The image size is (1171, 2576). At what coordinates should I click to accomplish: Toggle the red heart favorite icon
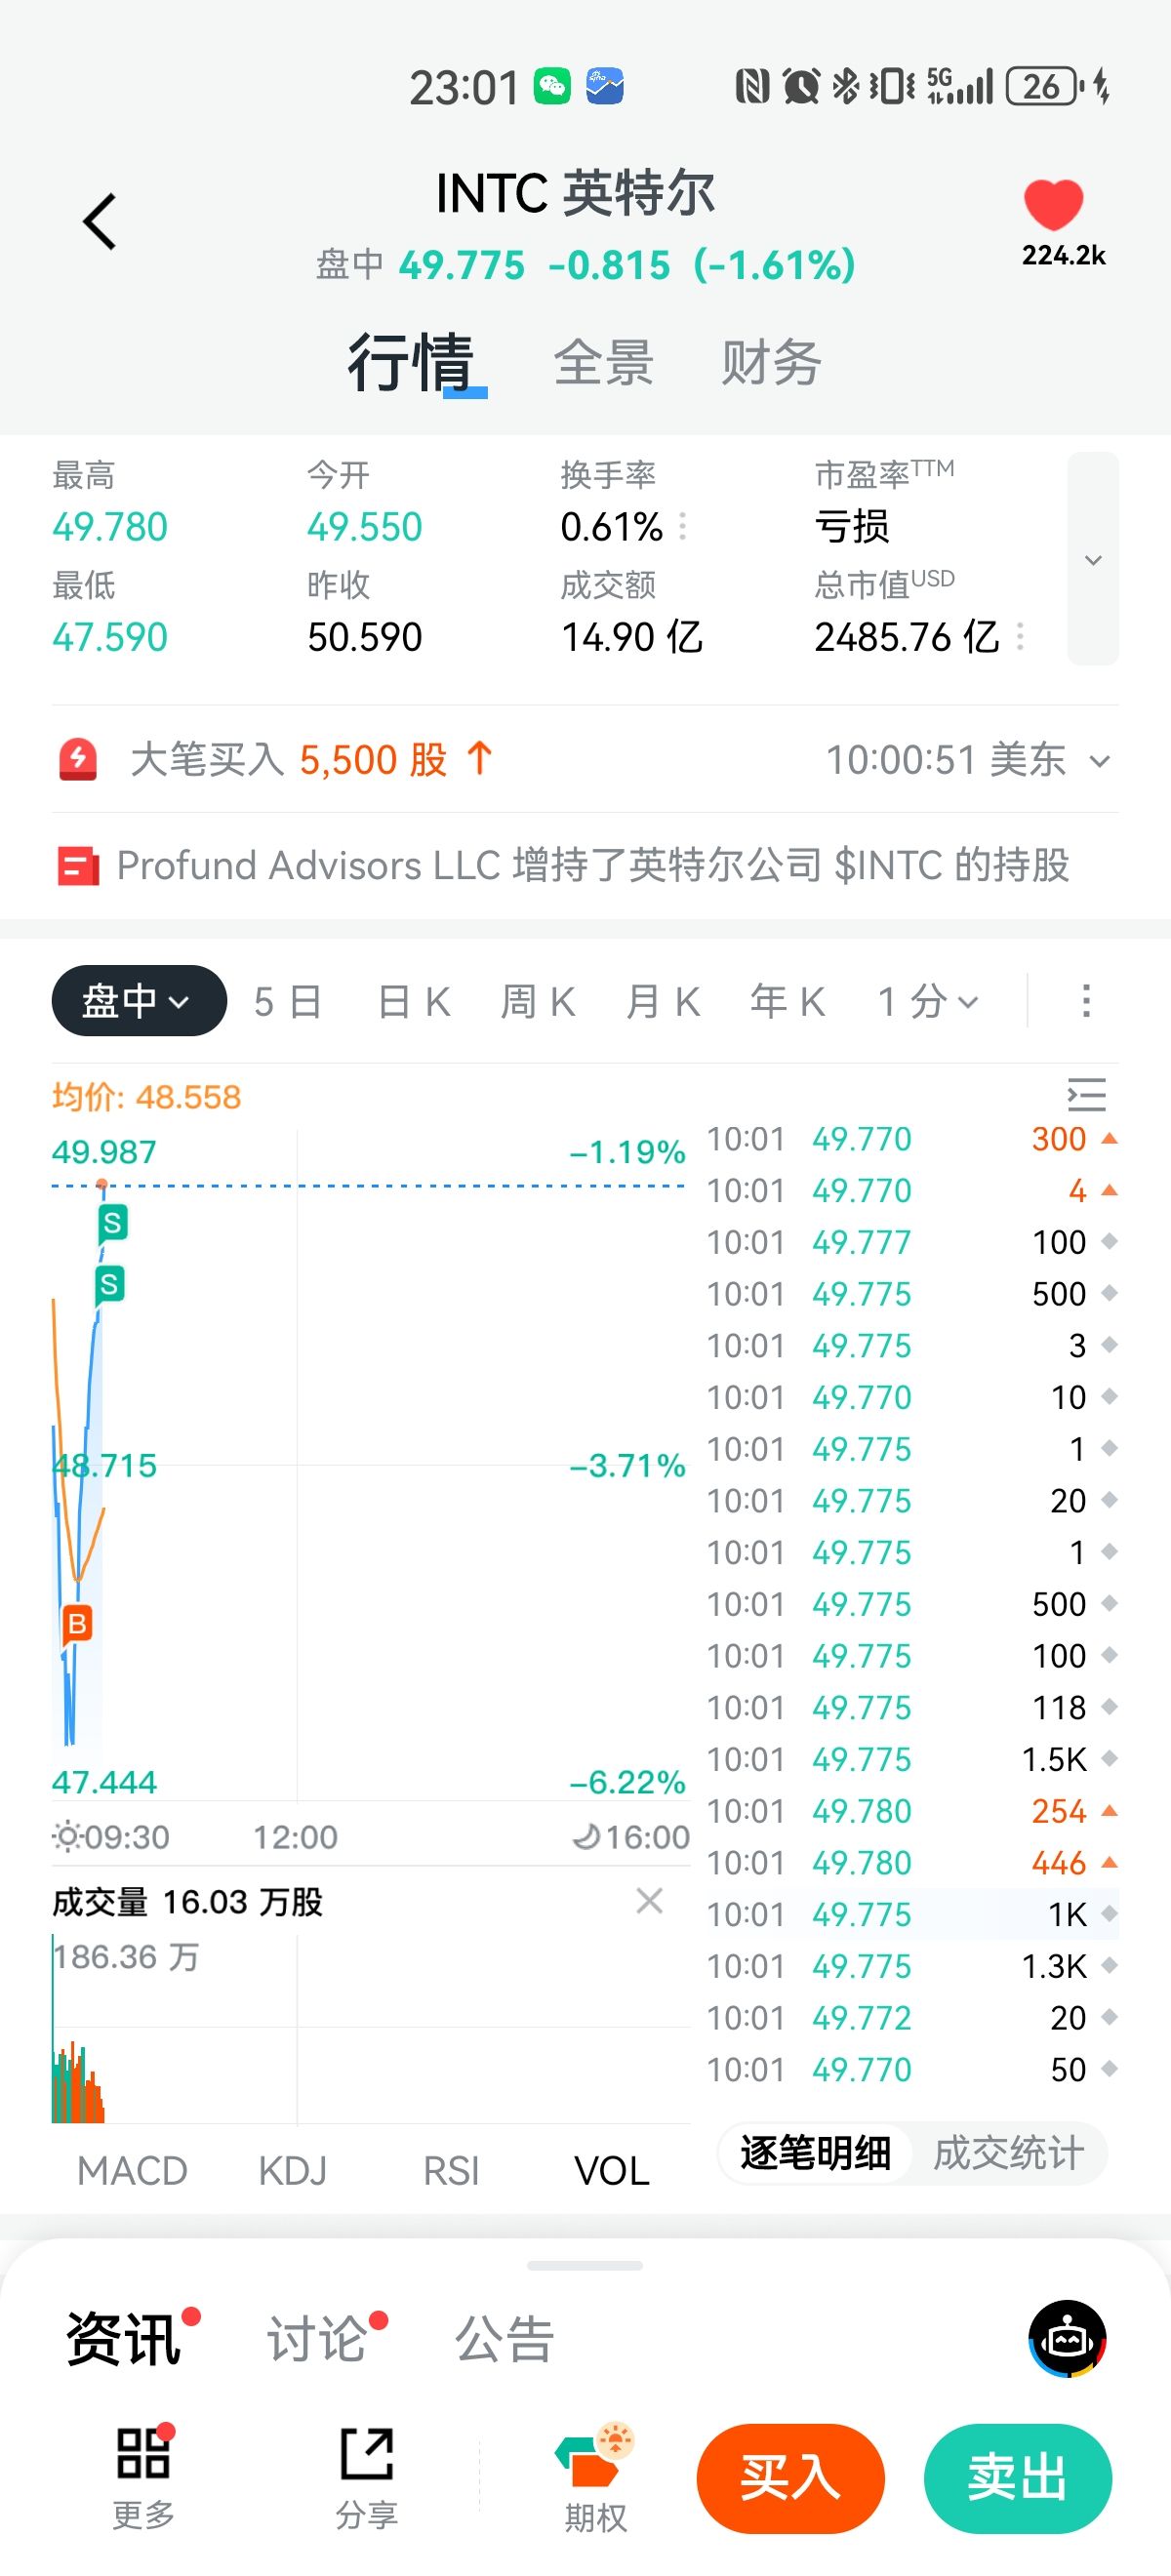pos(1053,205)
